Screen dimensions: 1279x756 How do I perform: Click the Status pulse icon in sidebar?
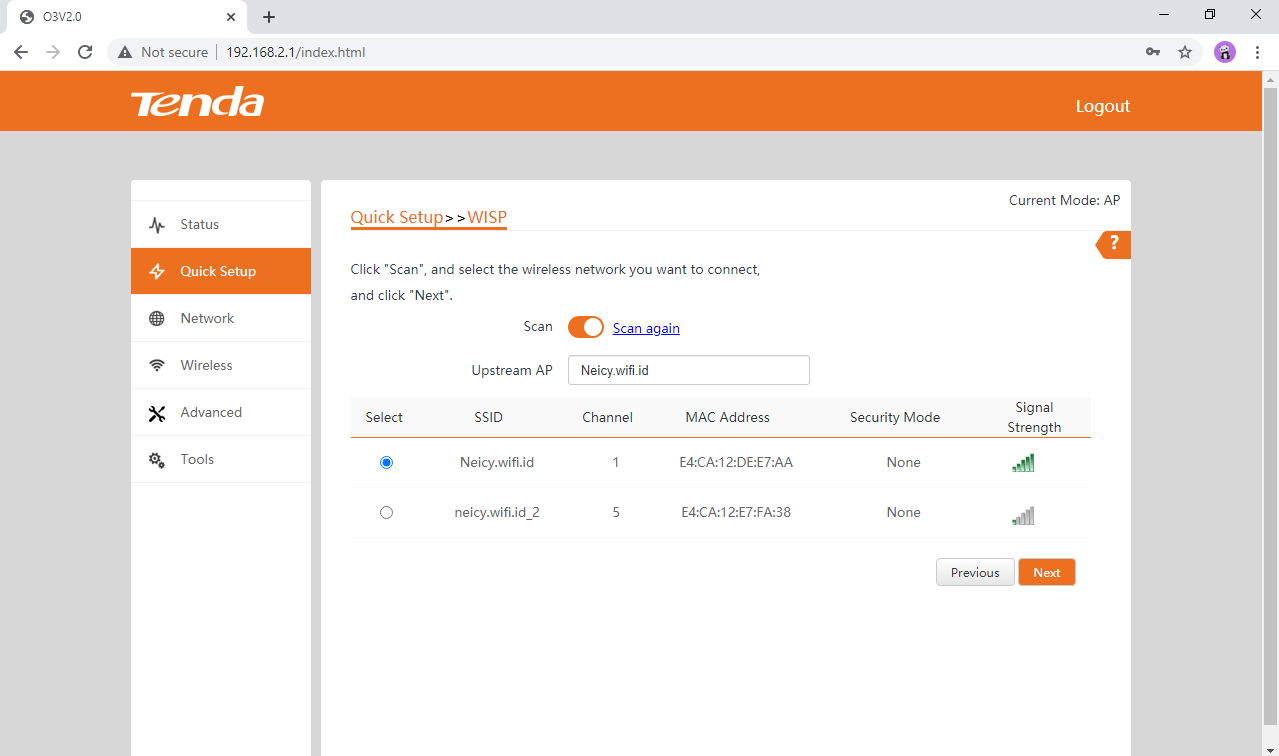click(x=157, y=225)
